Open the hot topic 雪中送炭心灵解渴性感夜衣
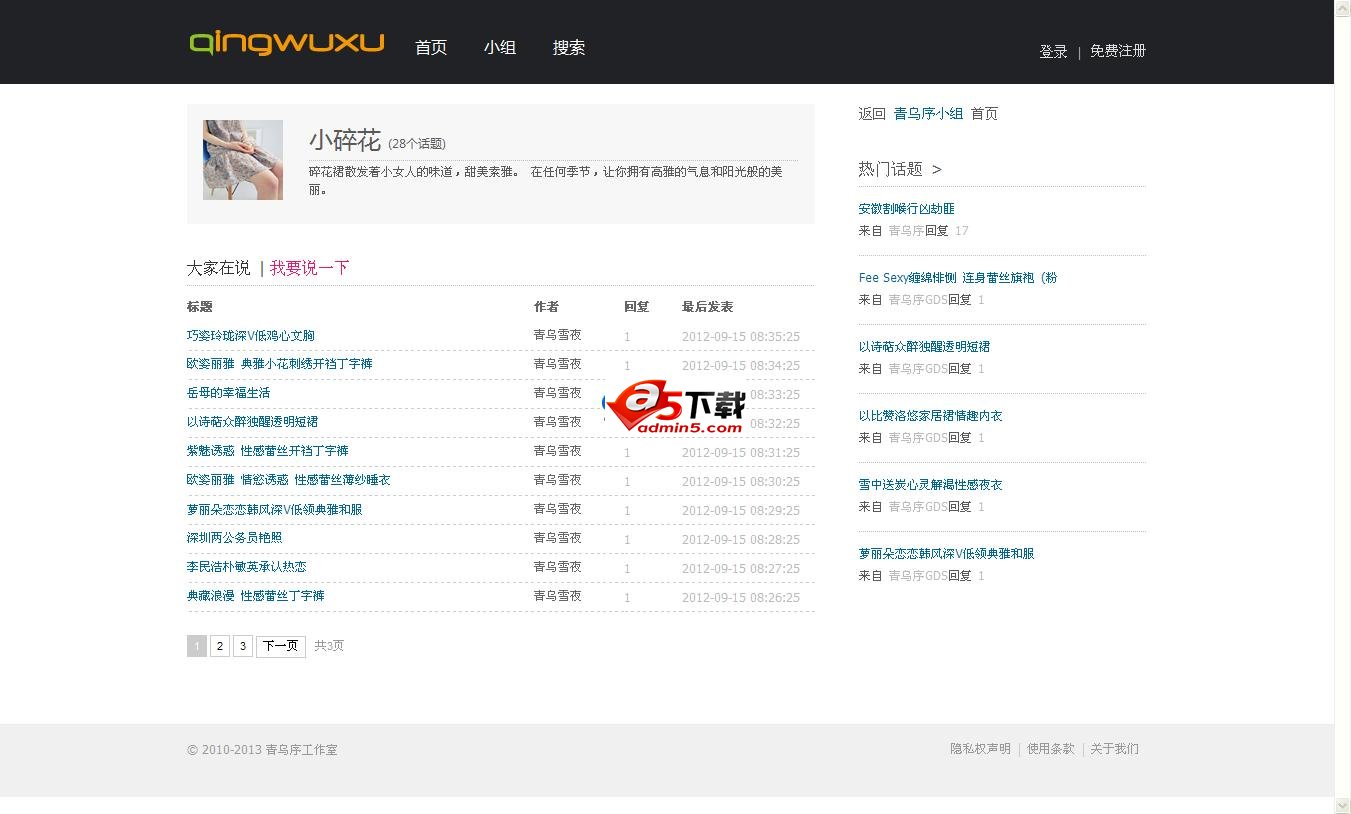1351x814 pixels. click(930, 485)
